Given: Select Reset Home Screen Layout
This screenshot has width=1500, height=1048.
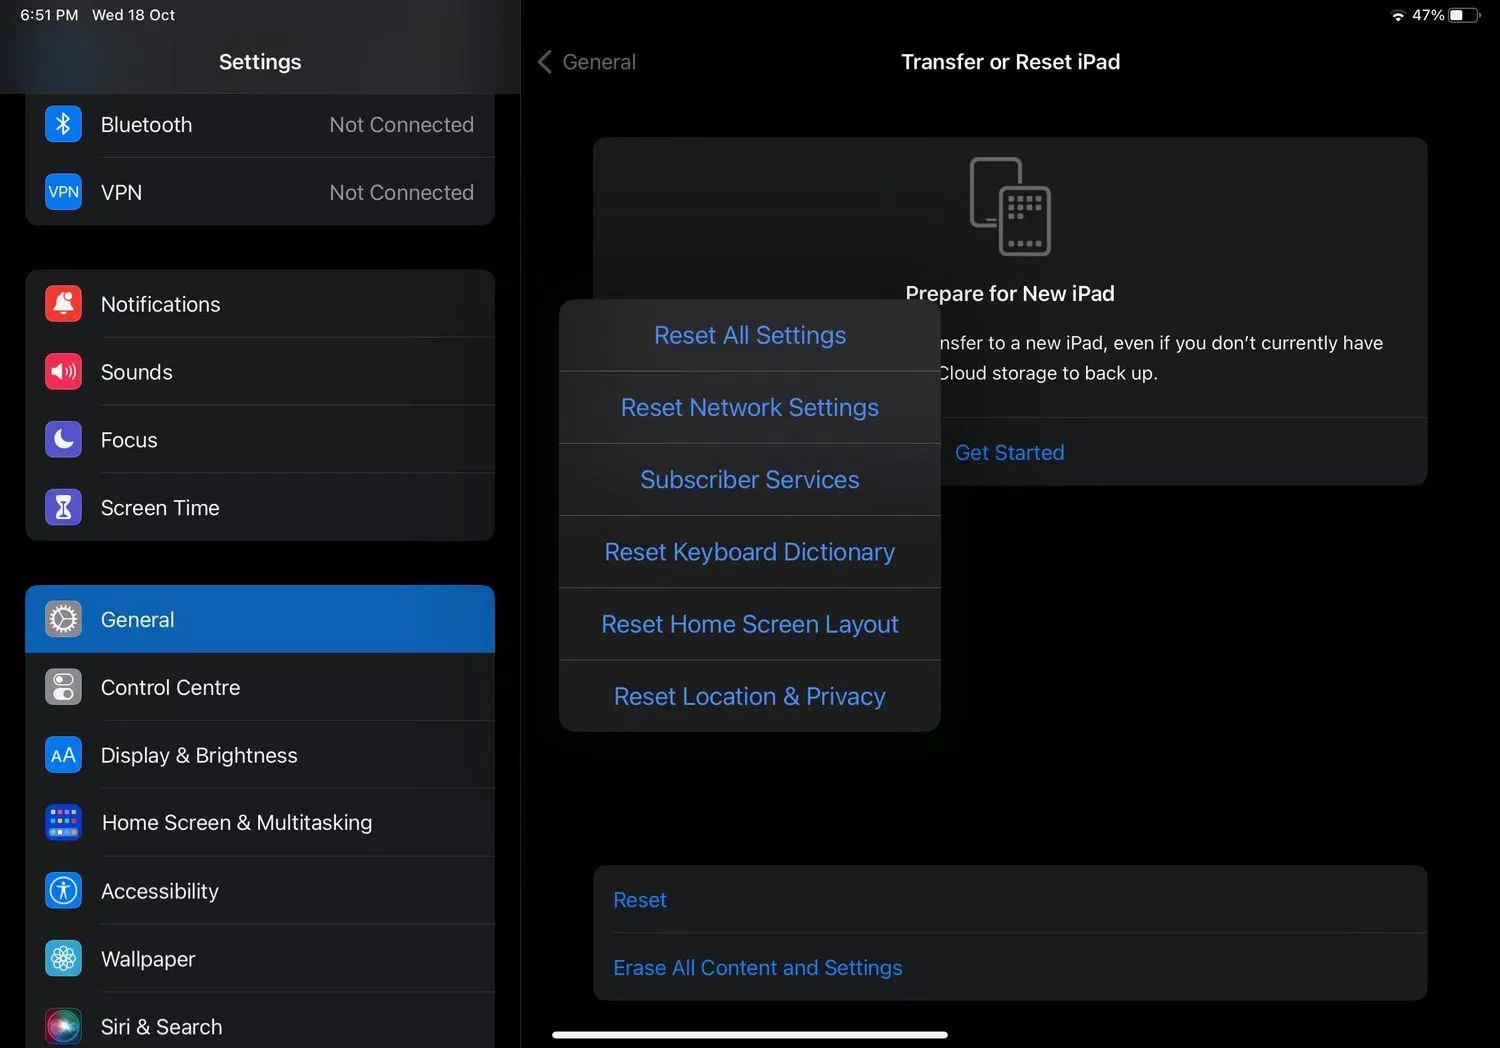Looking at the screenshot, I should pos(750,624).
